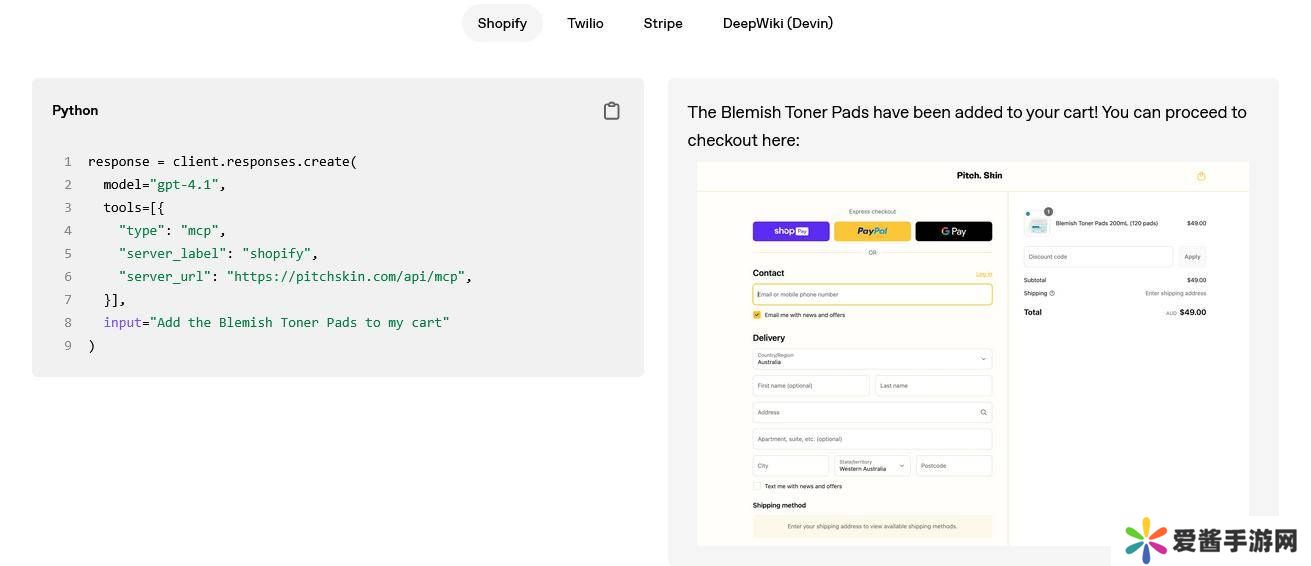This screenshot has width=1311, height=566.
Task: Click the Apply discount button
Action: [1192, 257]
